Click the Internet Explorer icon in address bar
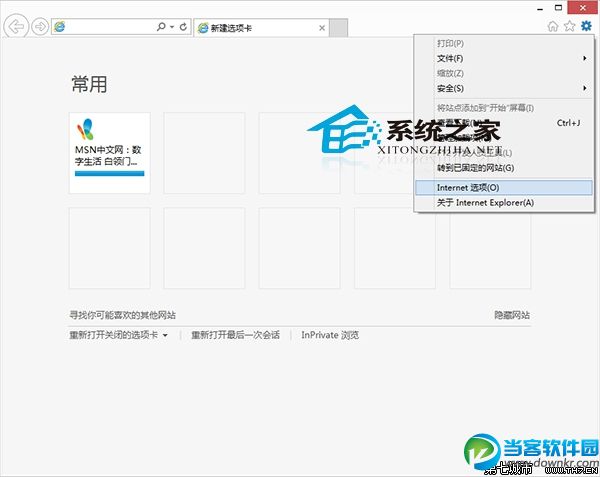Viewport: 600px width, 477px height. [x=60, y=27]
